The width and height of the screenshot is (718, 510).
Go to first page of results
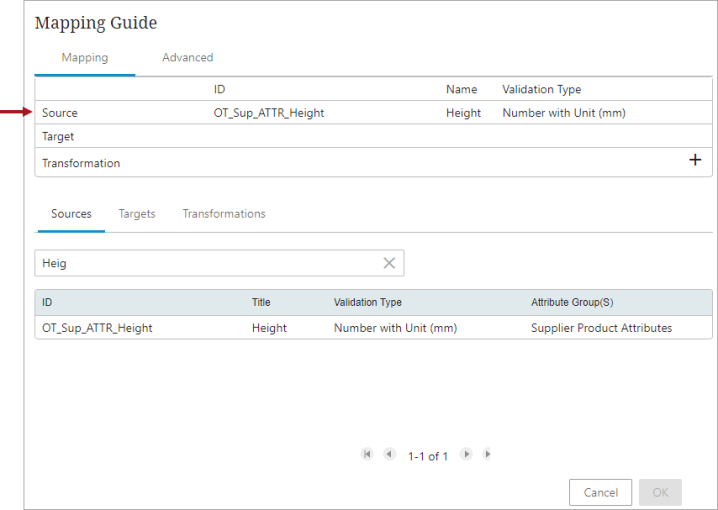367,454
